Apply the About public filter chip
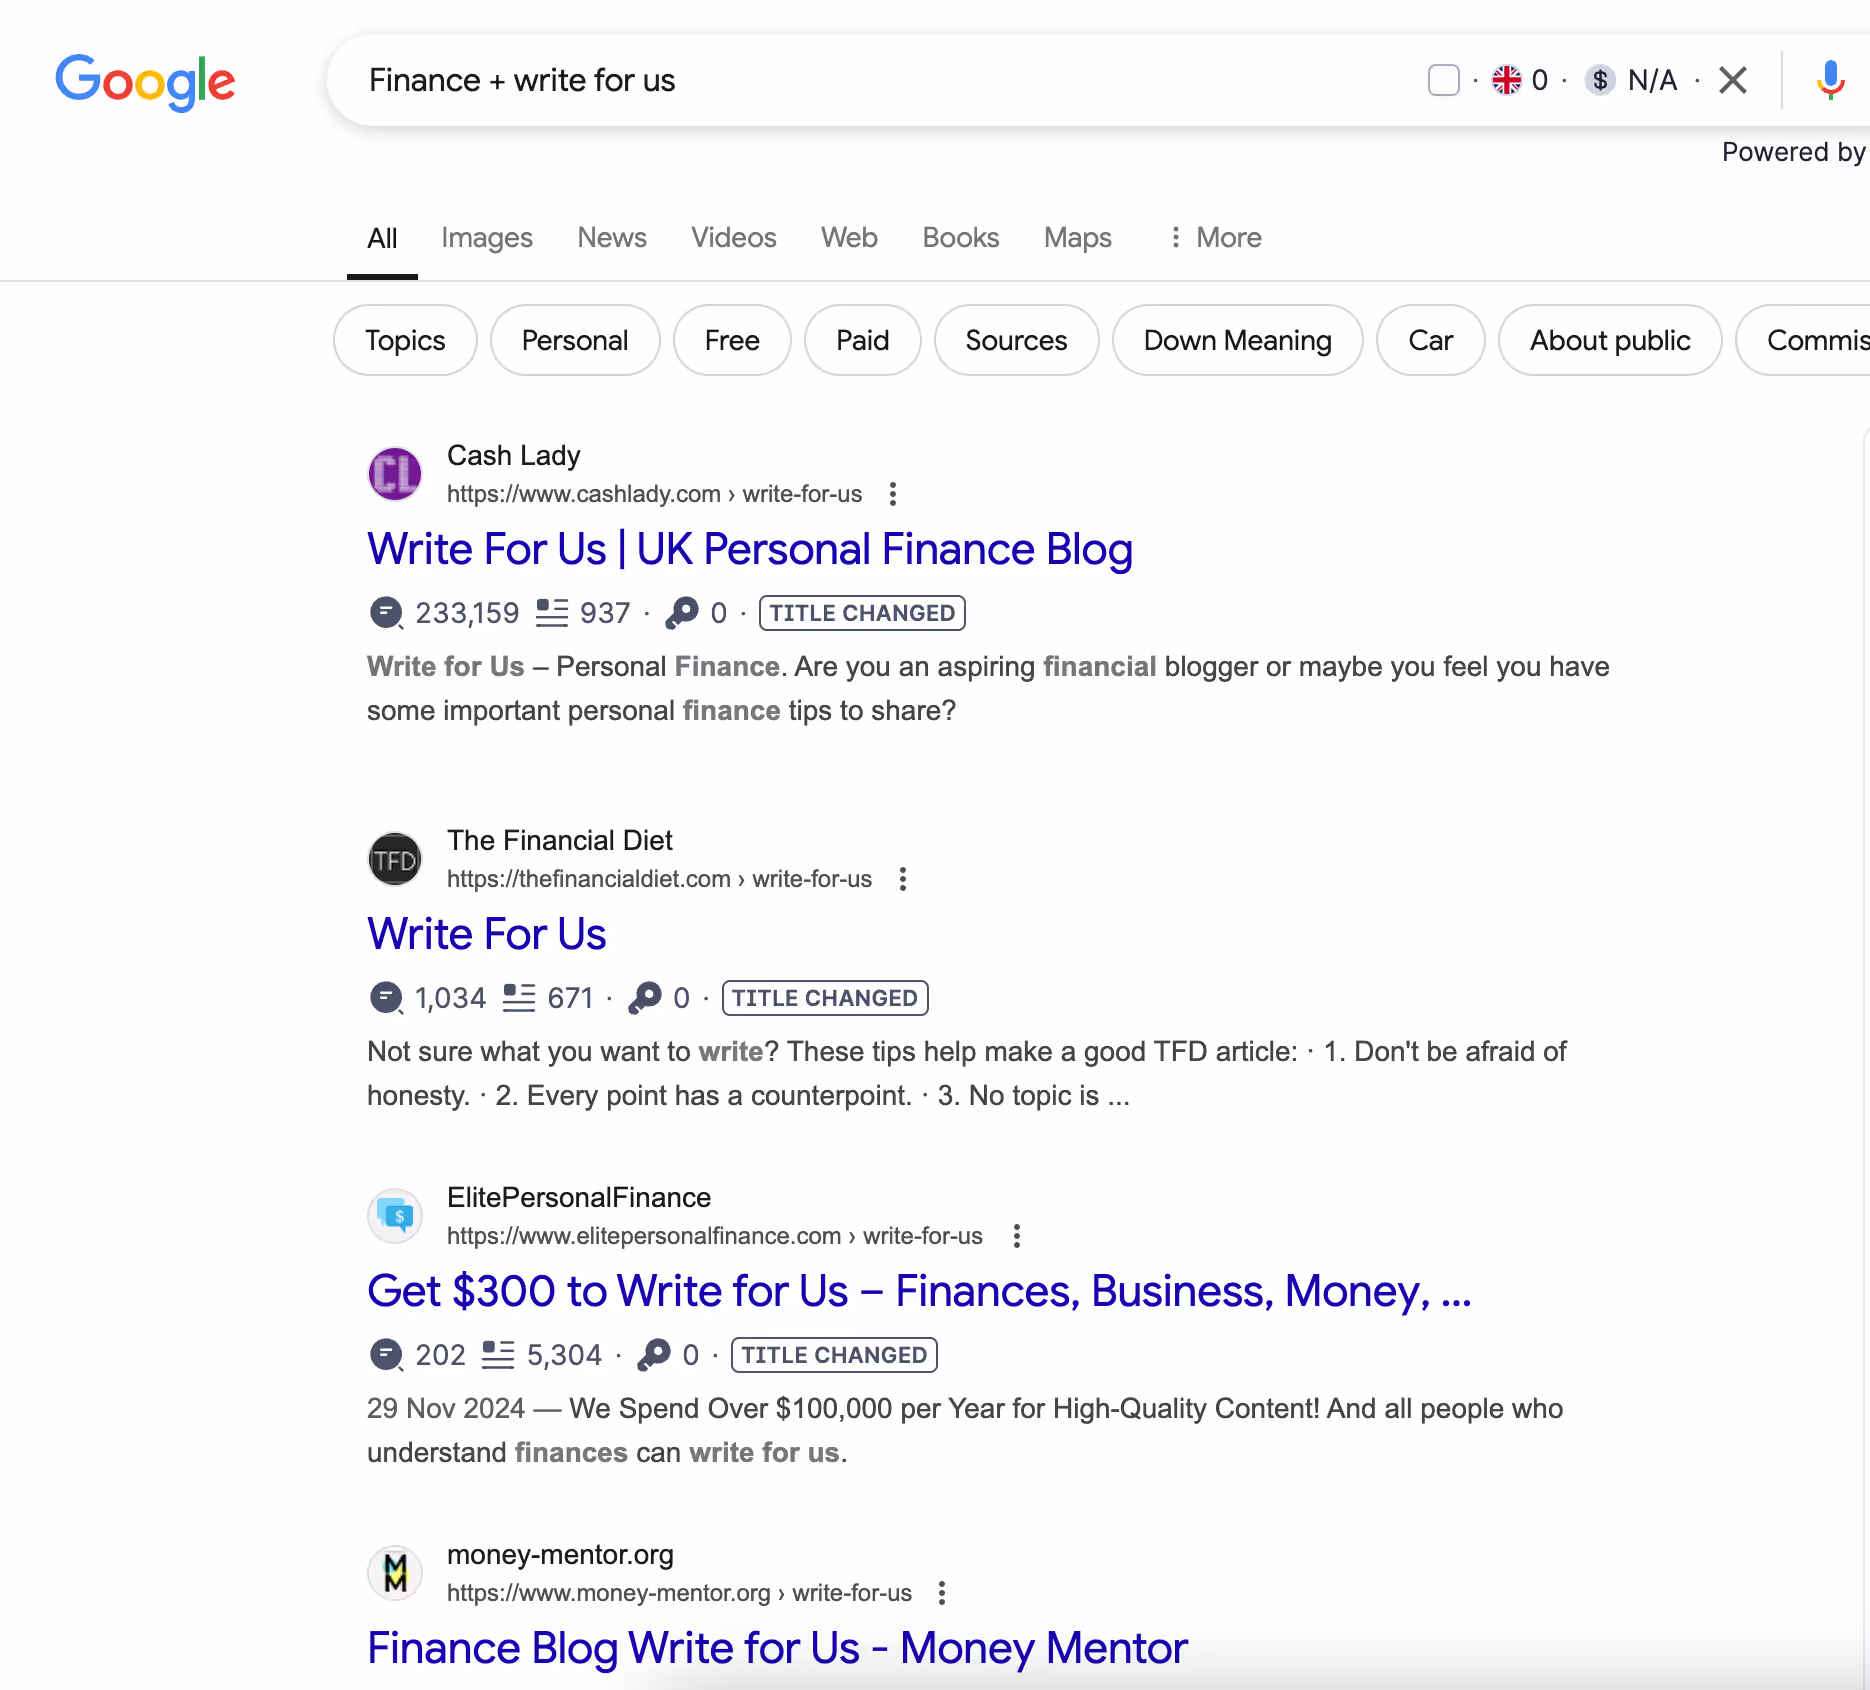1870x1690 pixels. 1610,340
